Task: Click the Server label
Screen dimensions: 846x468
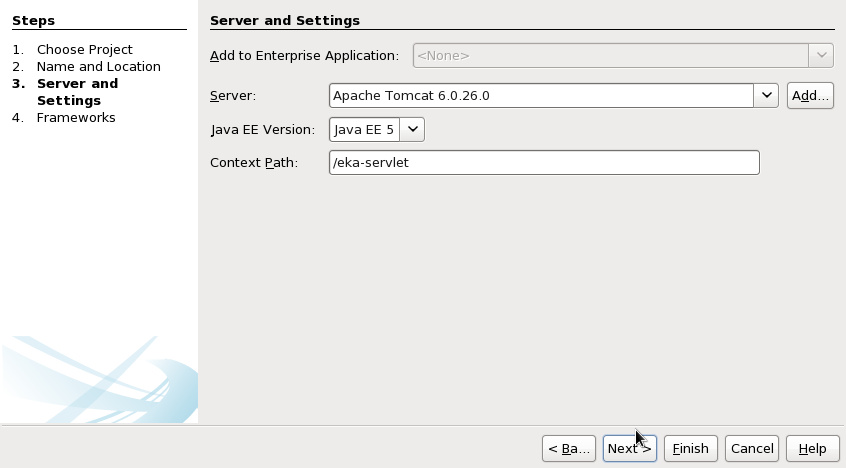Action: point(233,96)
